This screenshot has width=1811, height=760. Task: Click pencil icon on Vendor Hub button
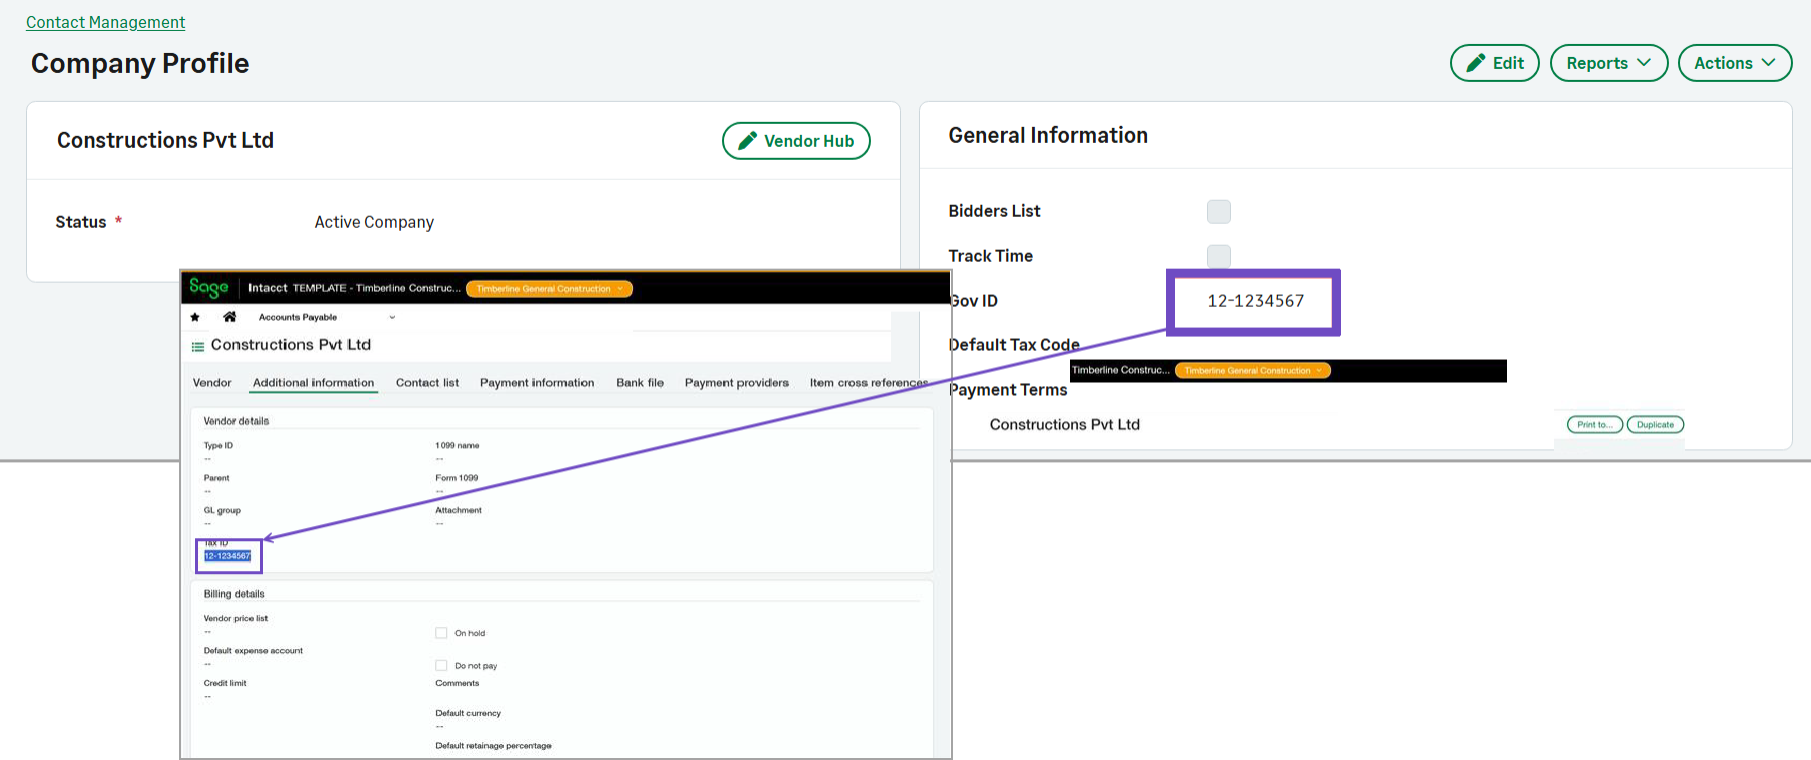tap(747, 141)
